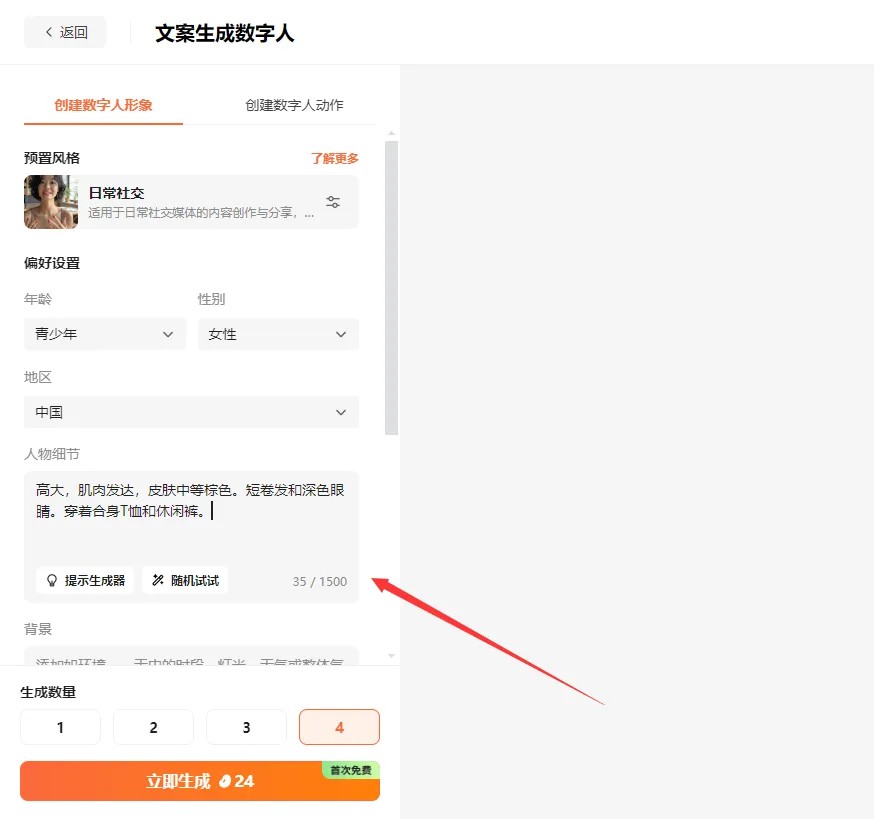Image resolution: width=874 pixels, height=819 pixels.
Task: Click the 日常社交 preset style thumbnail
Action: point(51,202)
